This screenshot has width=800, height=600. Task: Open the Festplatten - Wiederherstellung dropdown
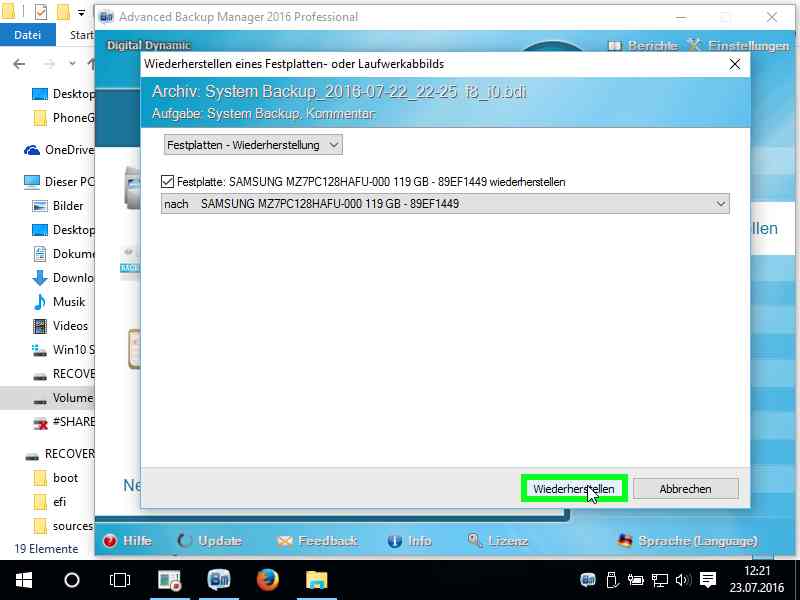point(253,145)
